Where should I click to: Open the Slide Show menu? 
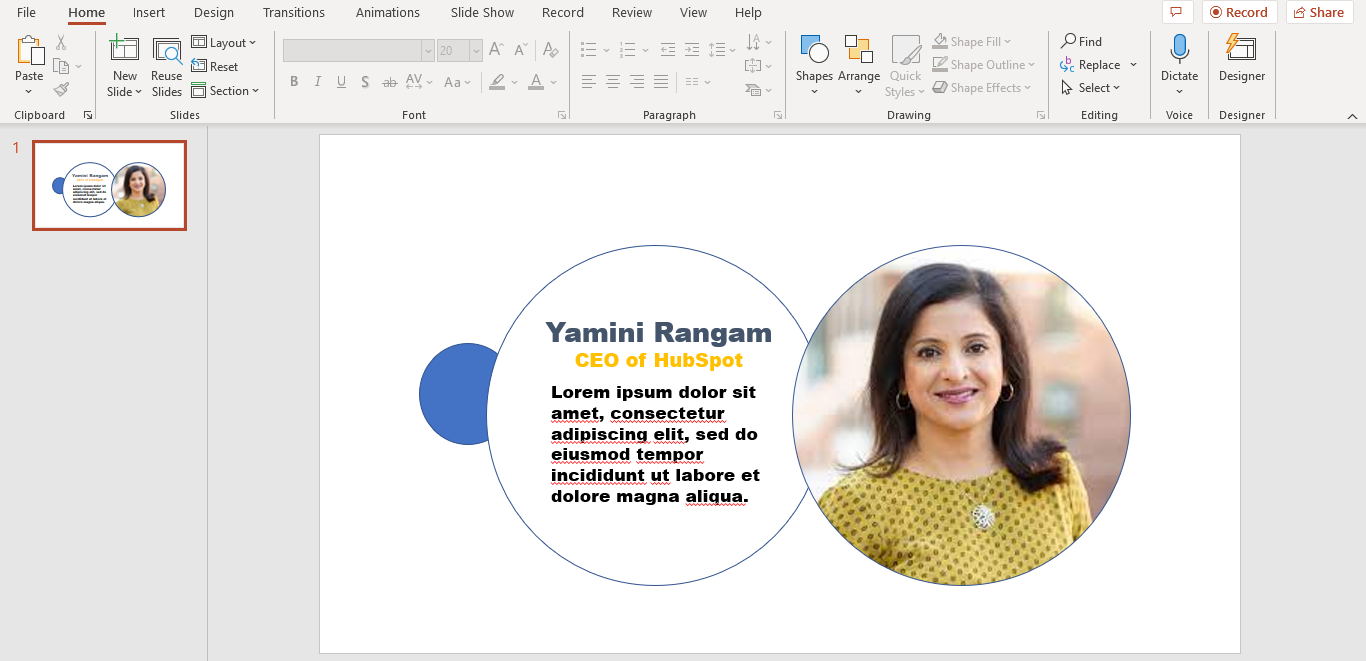(481, 12)
